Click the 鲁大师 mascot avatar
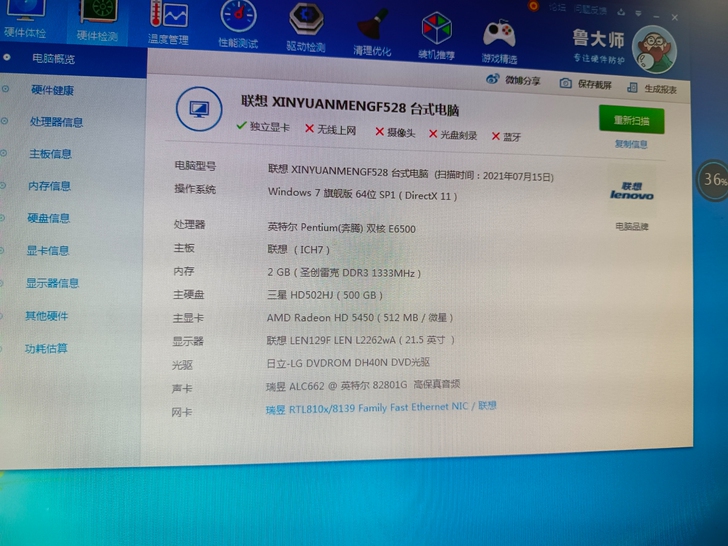Image resolution: width=728 pixels, height=546 pixels. click(x=654, y=50)
